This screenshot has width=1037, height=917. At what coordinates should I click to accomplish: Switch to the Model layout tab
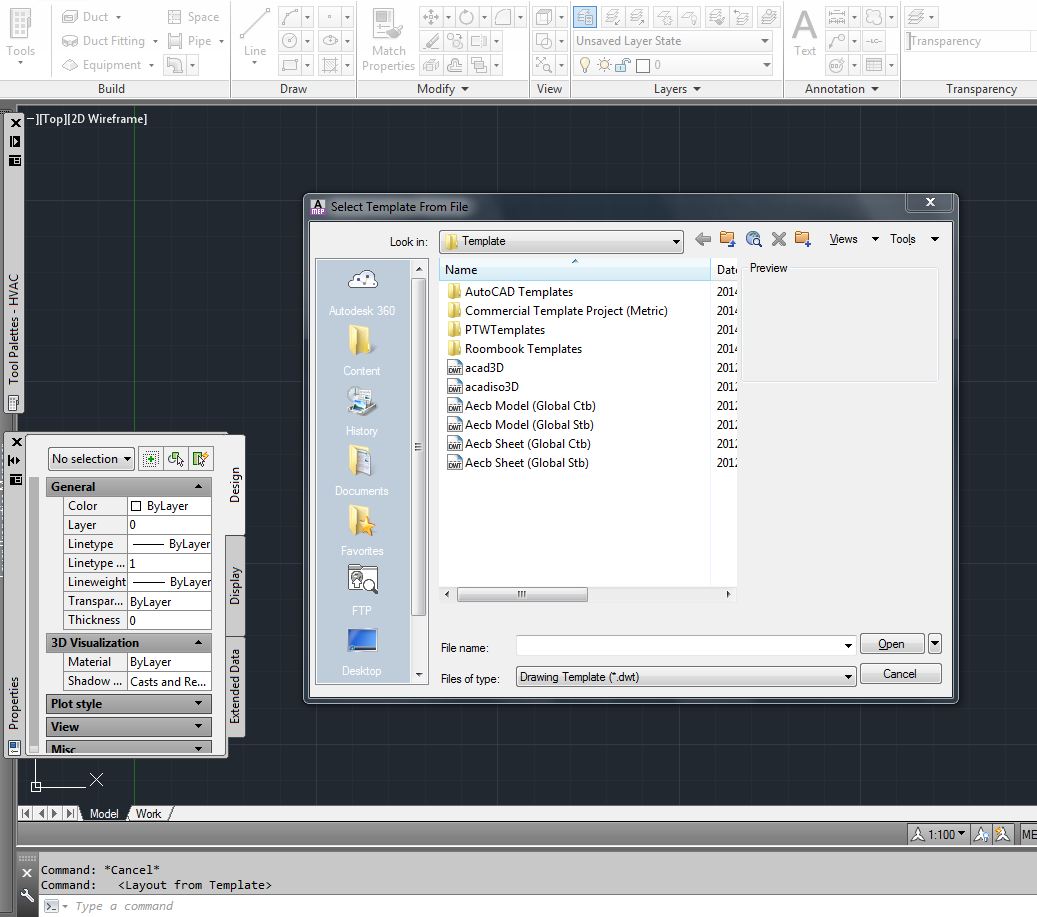(104, 814)
